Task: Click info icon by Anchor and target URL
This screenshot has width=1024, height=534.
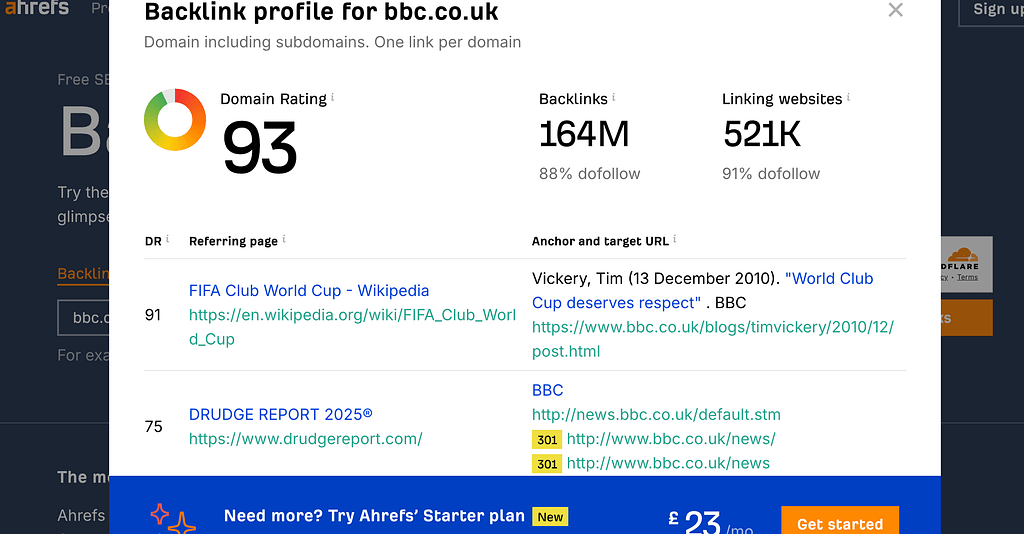Action: pos(675,240)
